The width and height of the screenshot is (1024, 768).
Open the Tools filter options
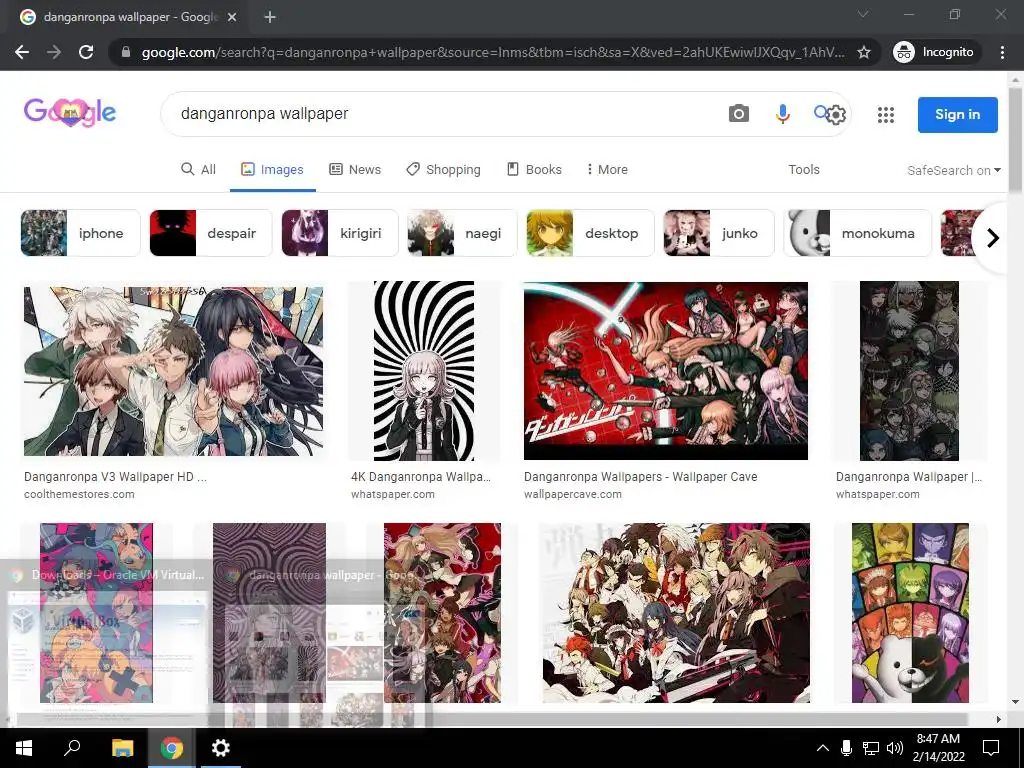tap(803, 169)
